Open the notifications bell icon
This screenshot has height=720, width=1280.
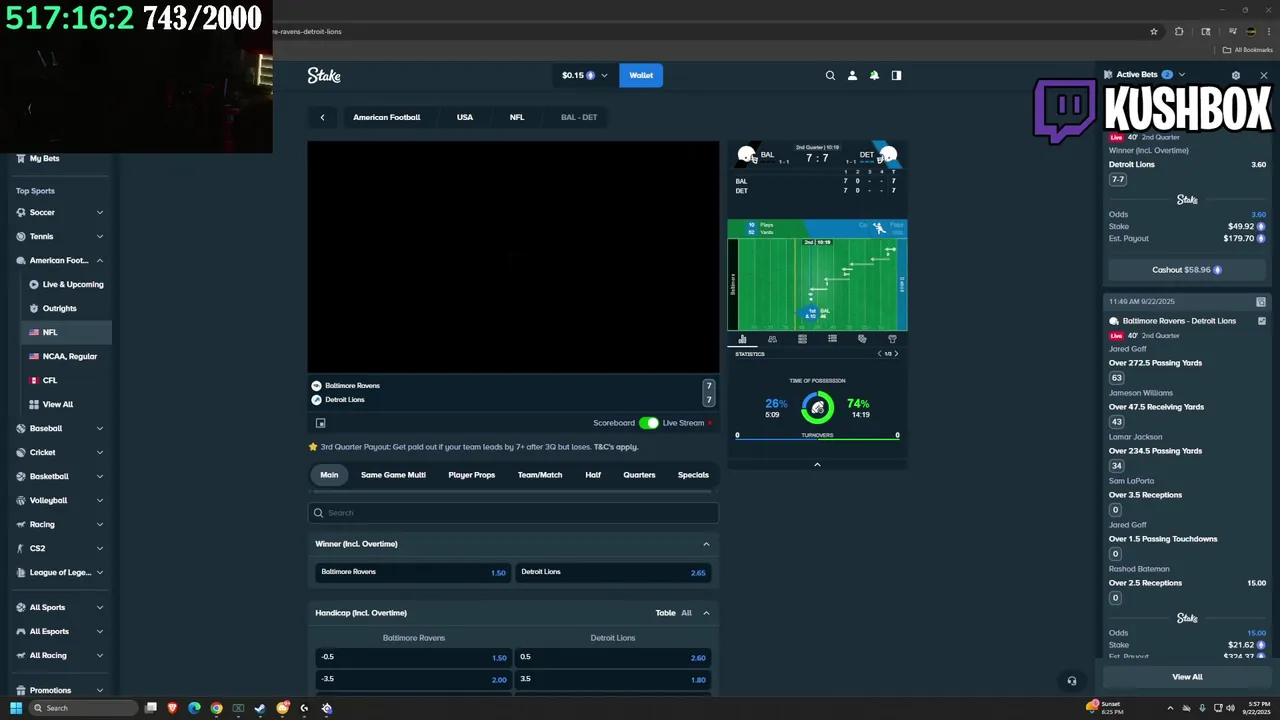click(874, 75)
